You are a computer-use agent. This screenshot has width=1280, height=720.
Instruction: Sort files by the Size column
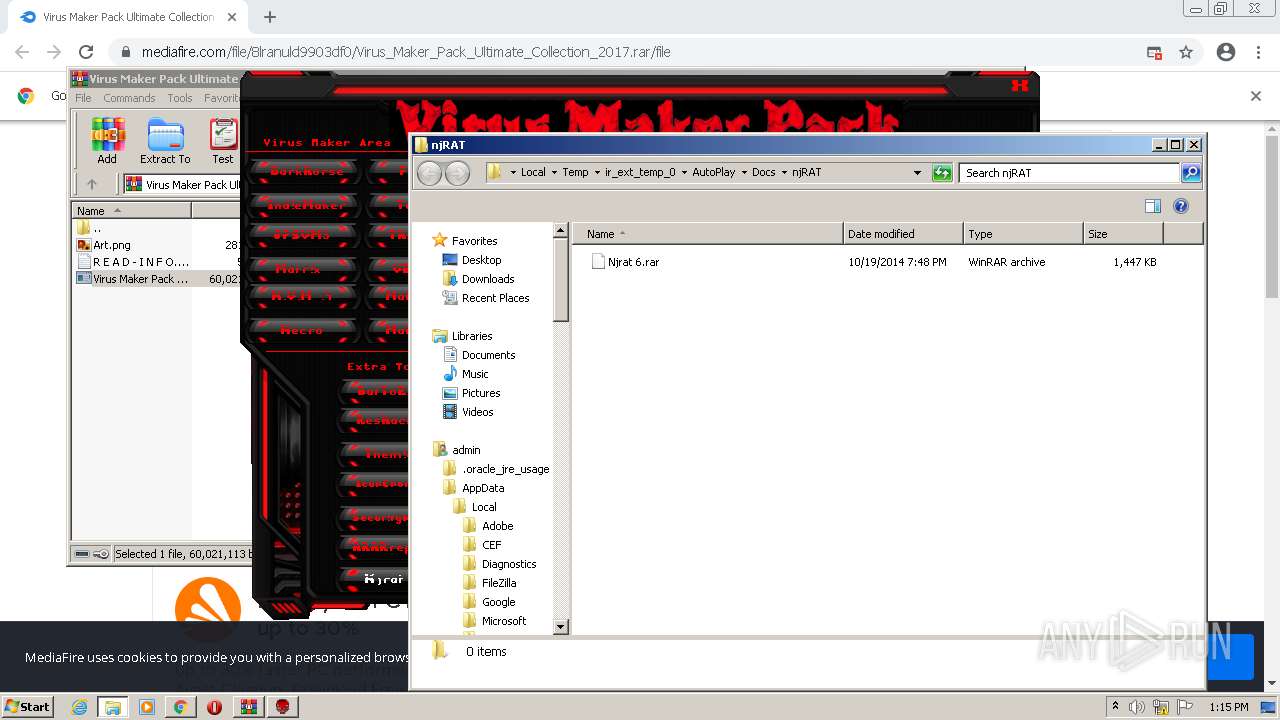click(x=1123, y=234)
